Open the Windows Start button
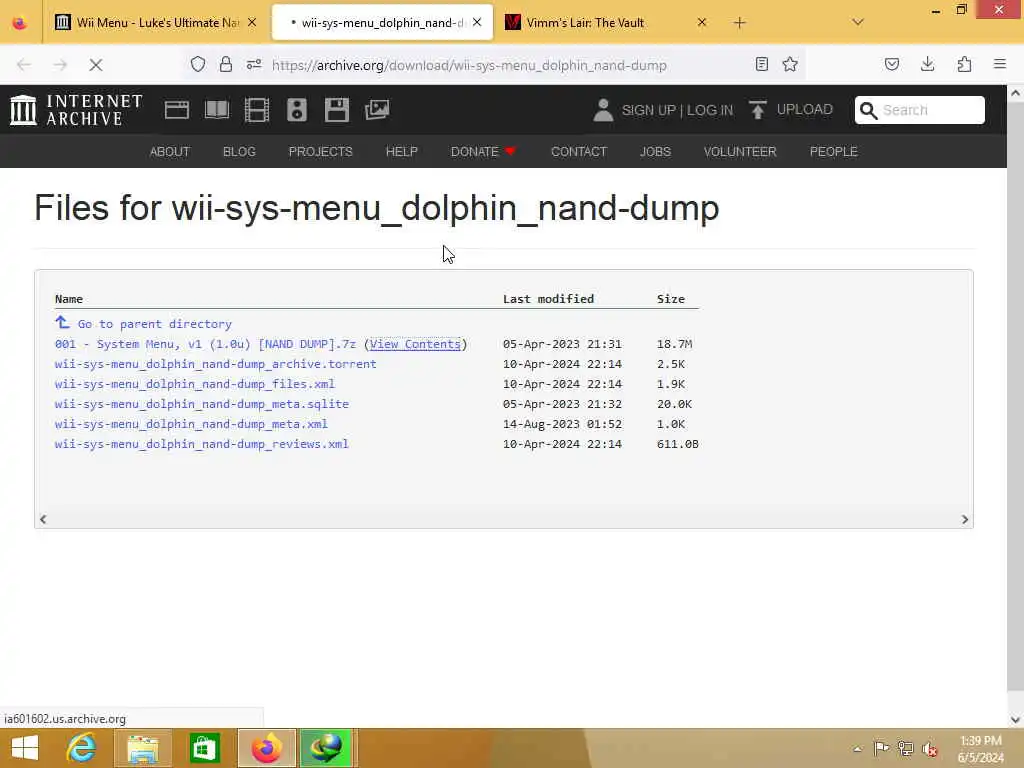This screenshot has height=768, width=1024. click(25, 748)
